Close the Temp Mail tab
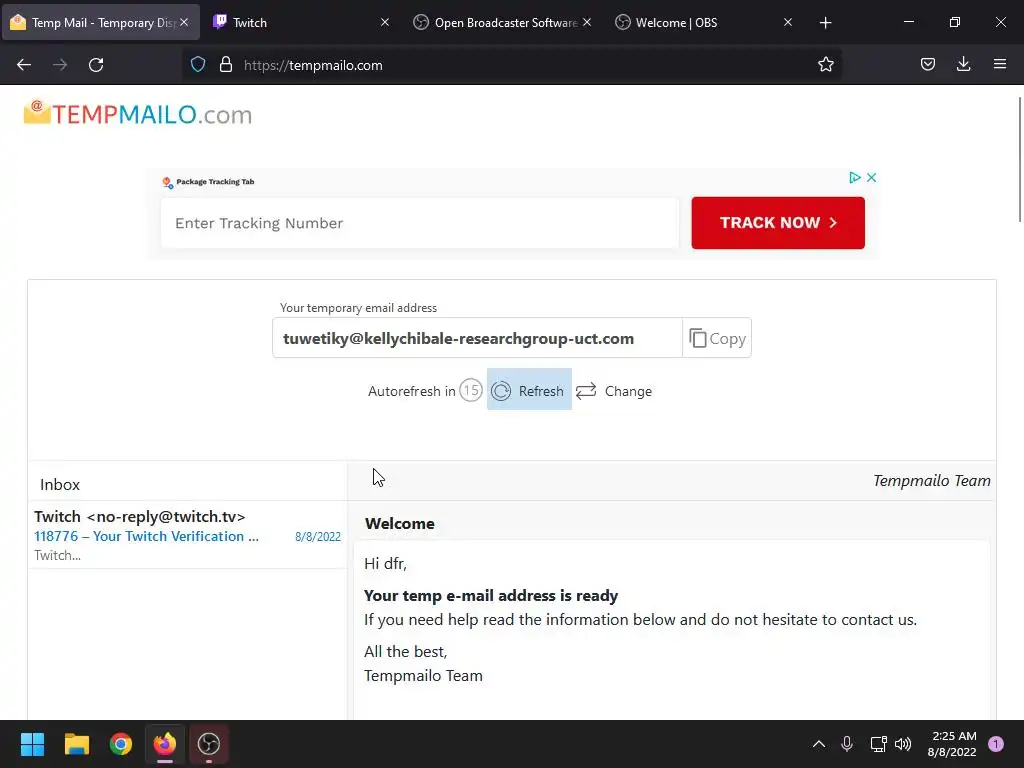This screenshot has width=1024, height=768. 184,22
